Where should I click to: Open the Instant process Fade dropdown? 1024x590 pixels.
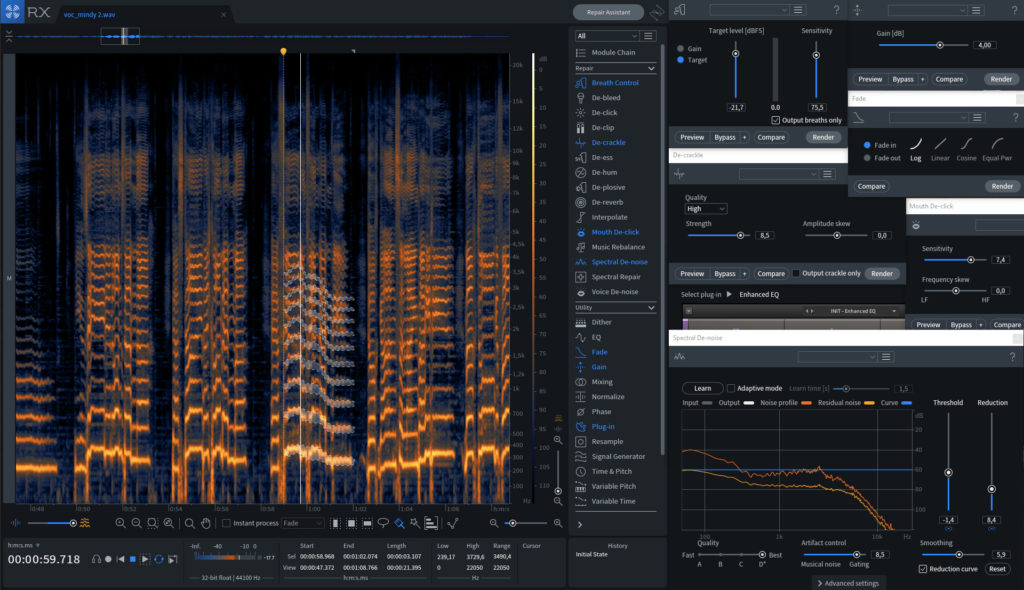[302, 523]
